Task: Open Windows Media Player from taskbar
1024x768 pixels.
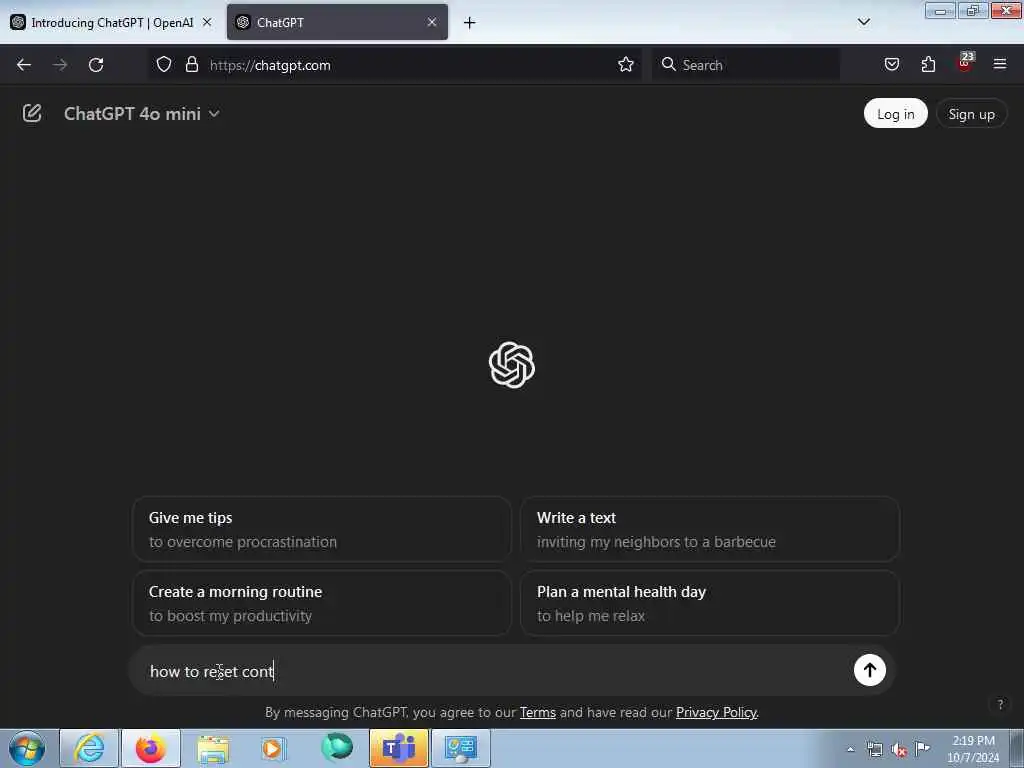Action: pyautogui.click(x=274, y=748)
